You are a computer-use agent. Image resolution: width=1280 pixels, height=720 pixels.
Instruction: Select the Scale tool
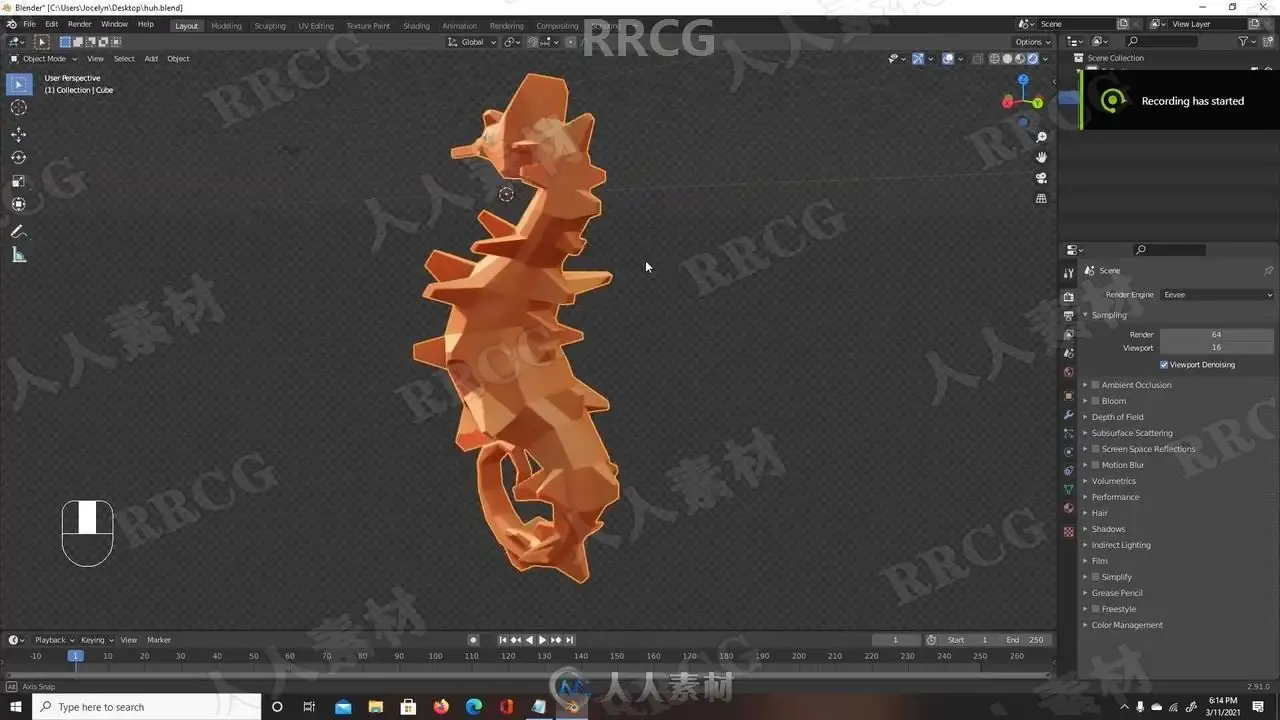[x=18, y=181]
